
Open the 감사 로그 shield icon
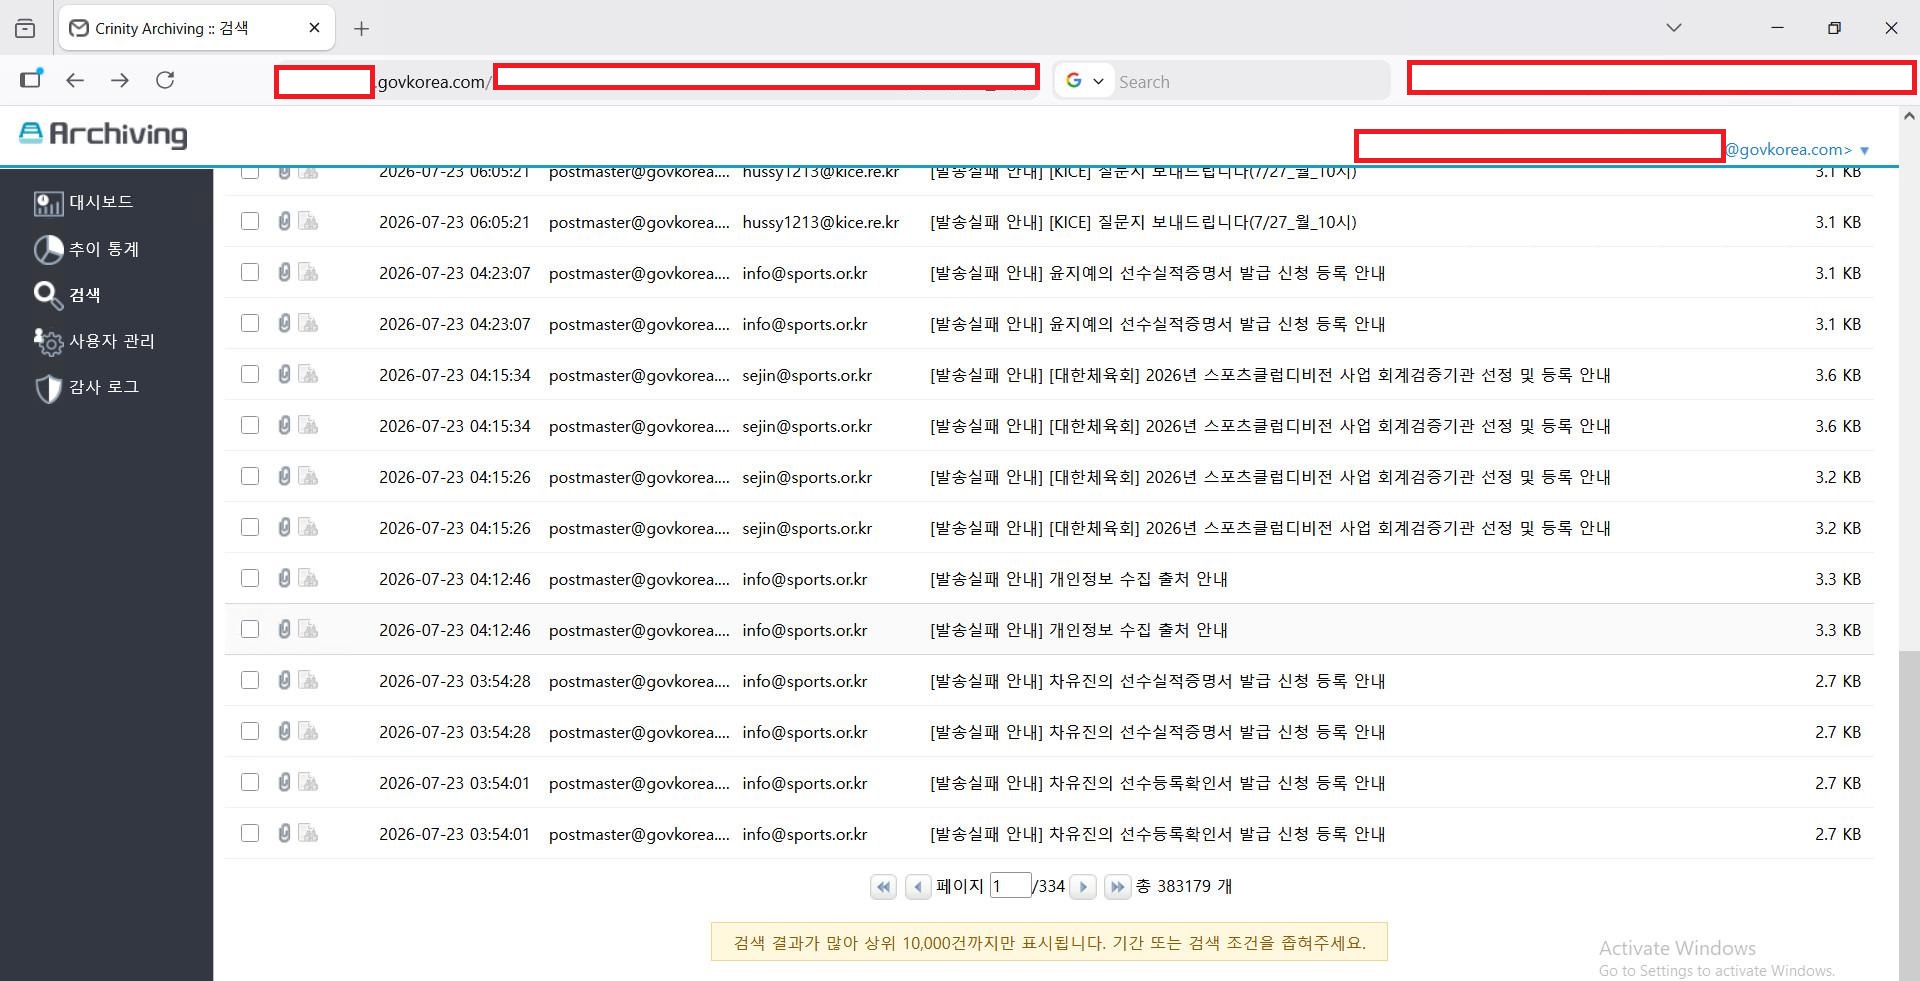coord(48,388)
